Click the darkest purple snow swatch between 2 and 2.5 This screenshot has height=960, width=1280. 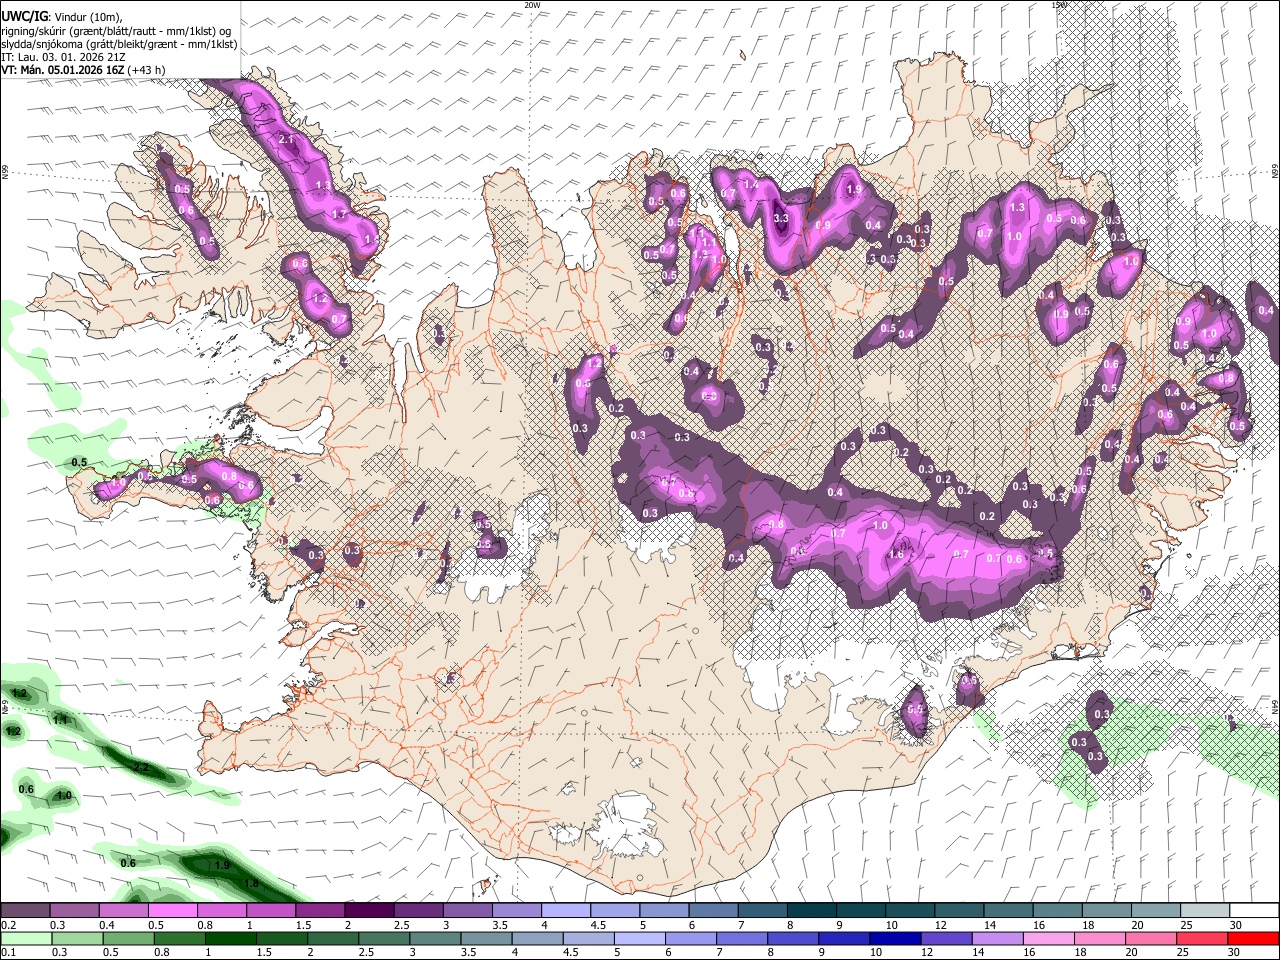pos(369,911)
